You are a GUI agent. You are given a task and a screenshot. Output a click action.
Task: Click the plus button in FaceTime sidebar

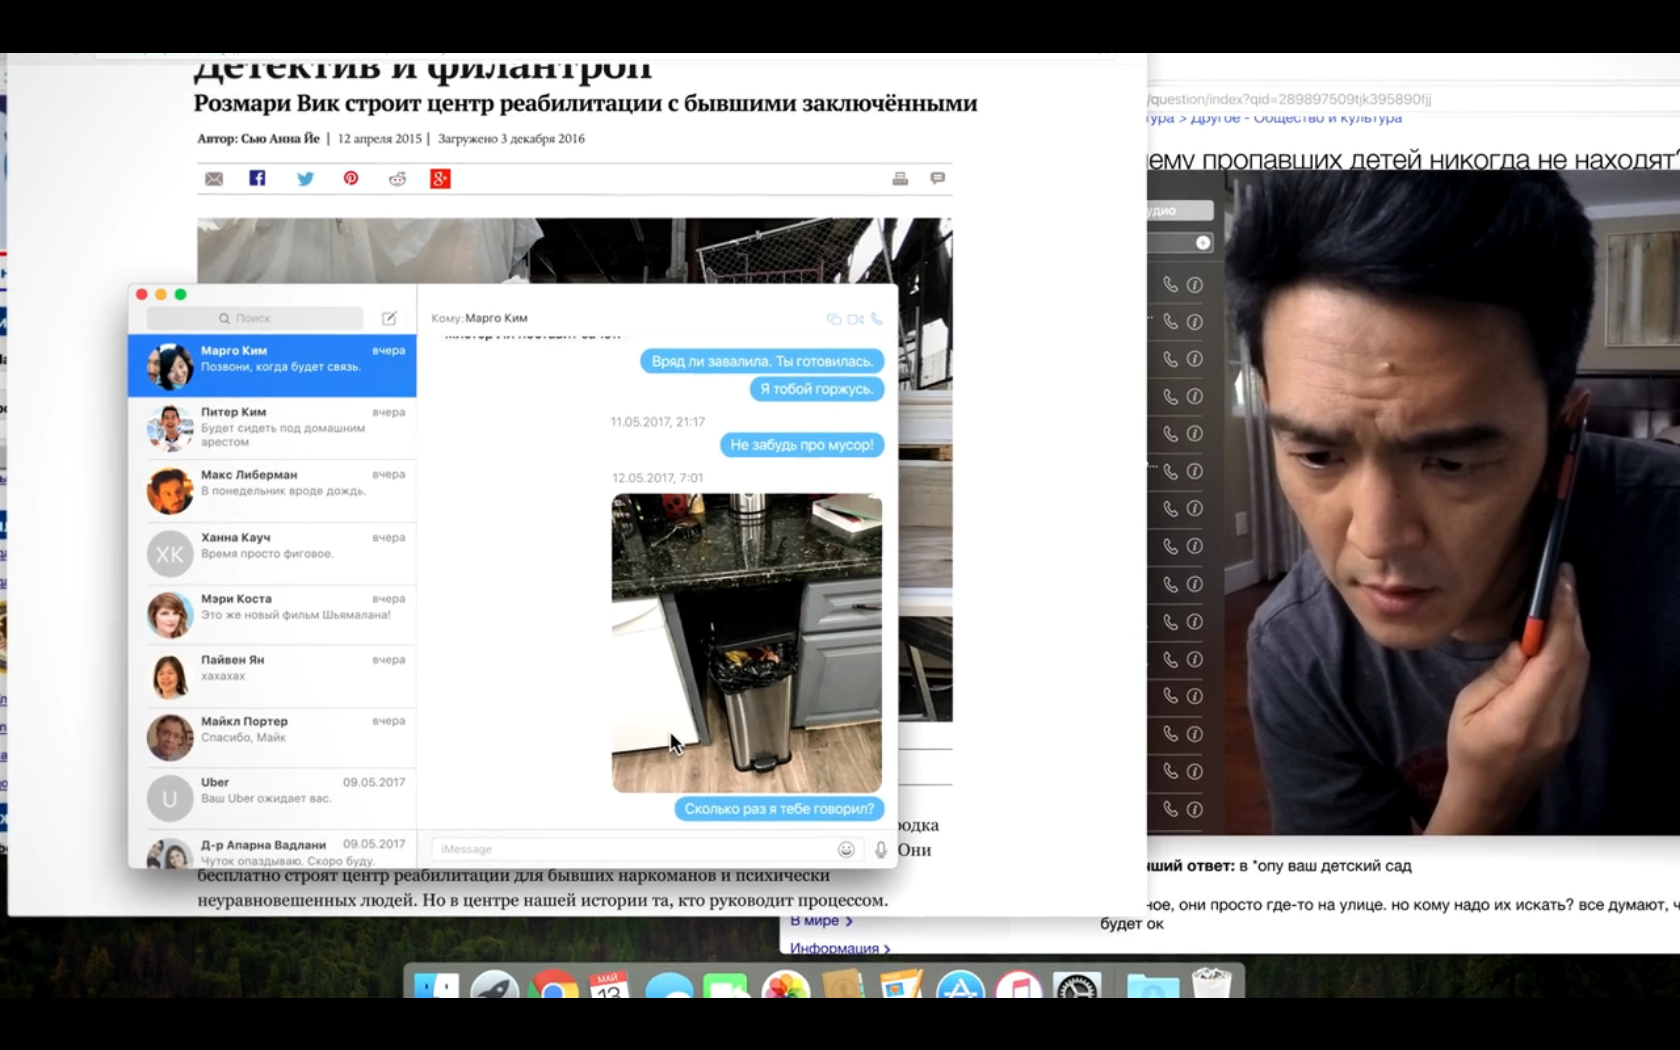pyautogui.click(x=1203, y=243)
